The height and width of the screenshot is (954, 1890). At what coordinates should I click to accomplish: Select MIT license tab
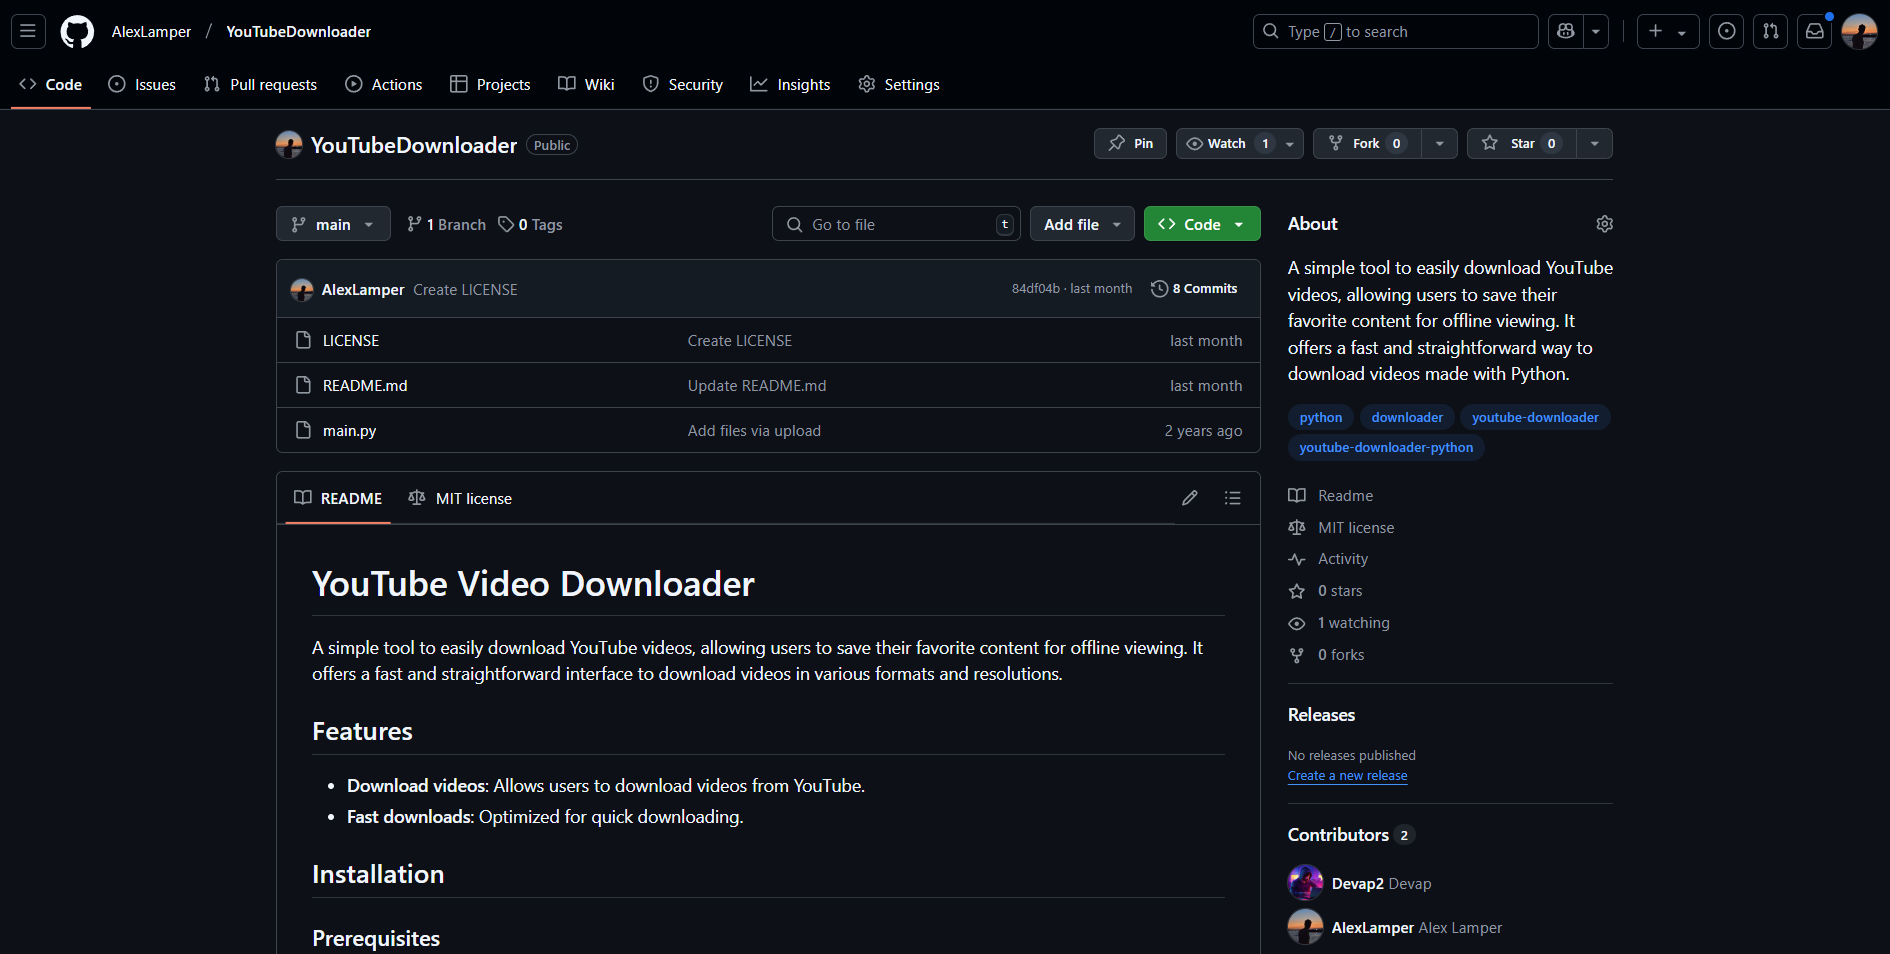pyautogui.click(x=460, y=498)
